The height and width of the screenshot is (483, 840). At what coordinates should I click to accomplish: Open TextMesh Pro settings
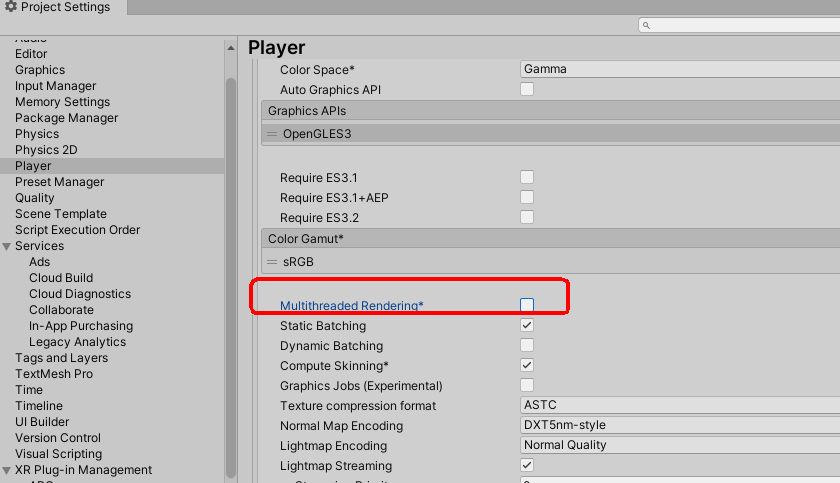pos(54,374)
